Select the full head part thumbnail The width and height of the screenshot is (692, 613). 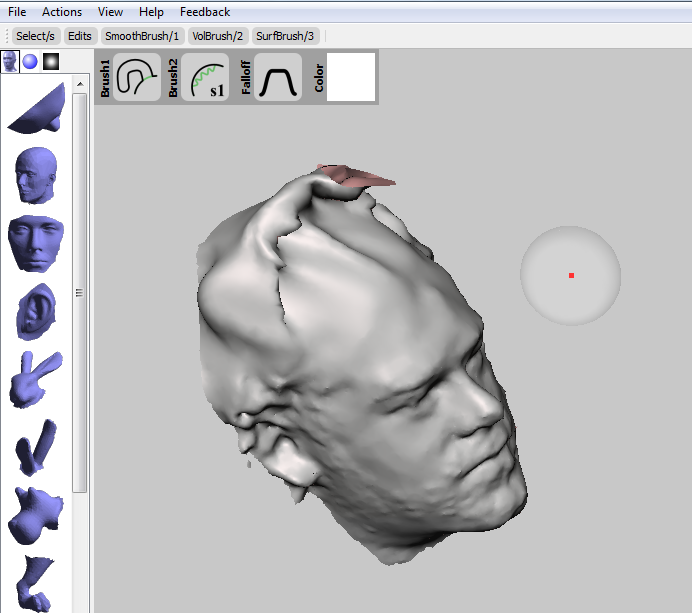pyautogui.click(x=36, y=176)
